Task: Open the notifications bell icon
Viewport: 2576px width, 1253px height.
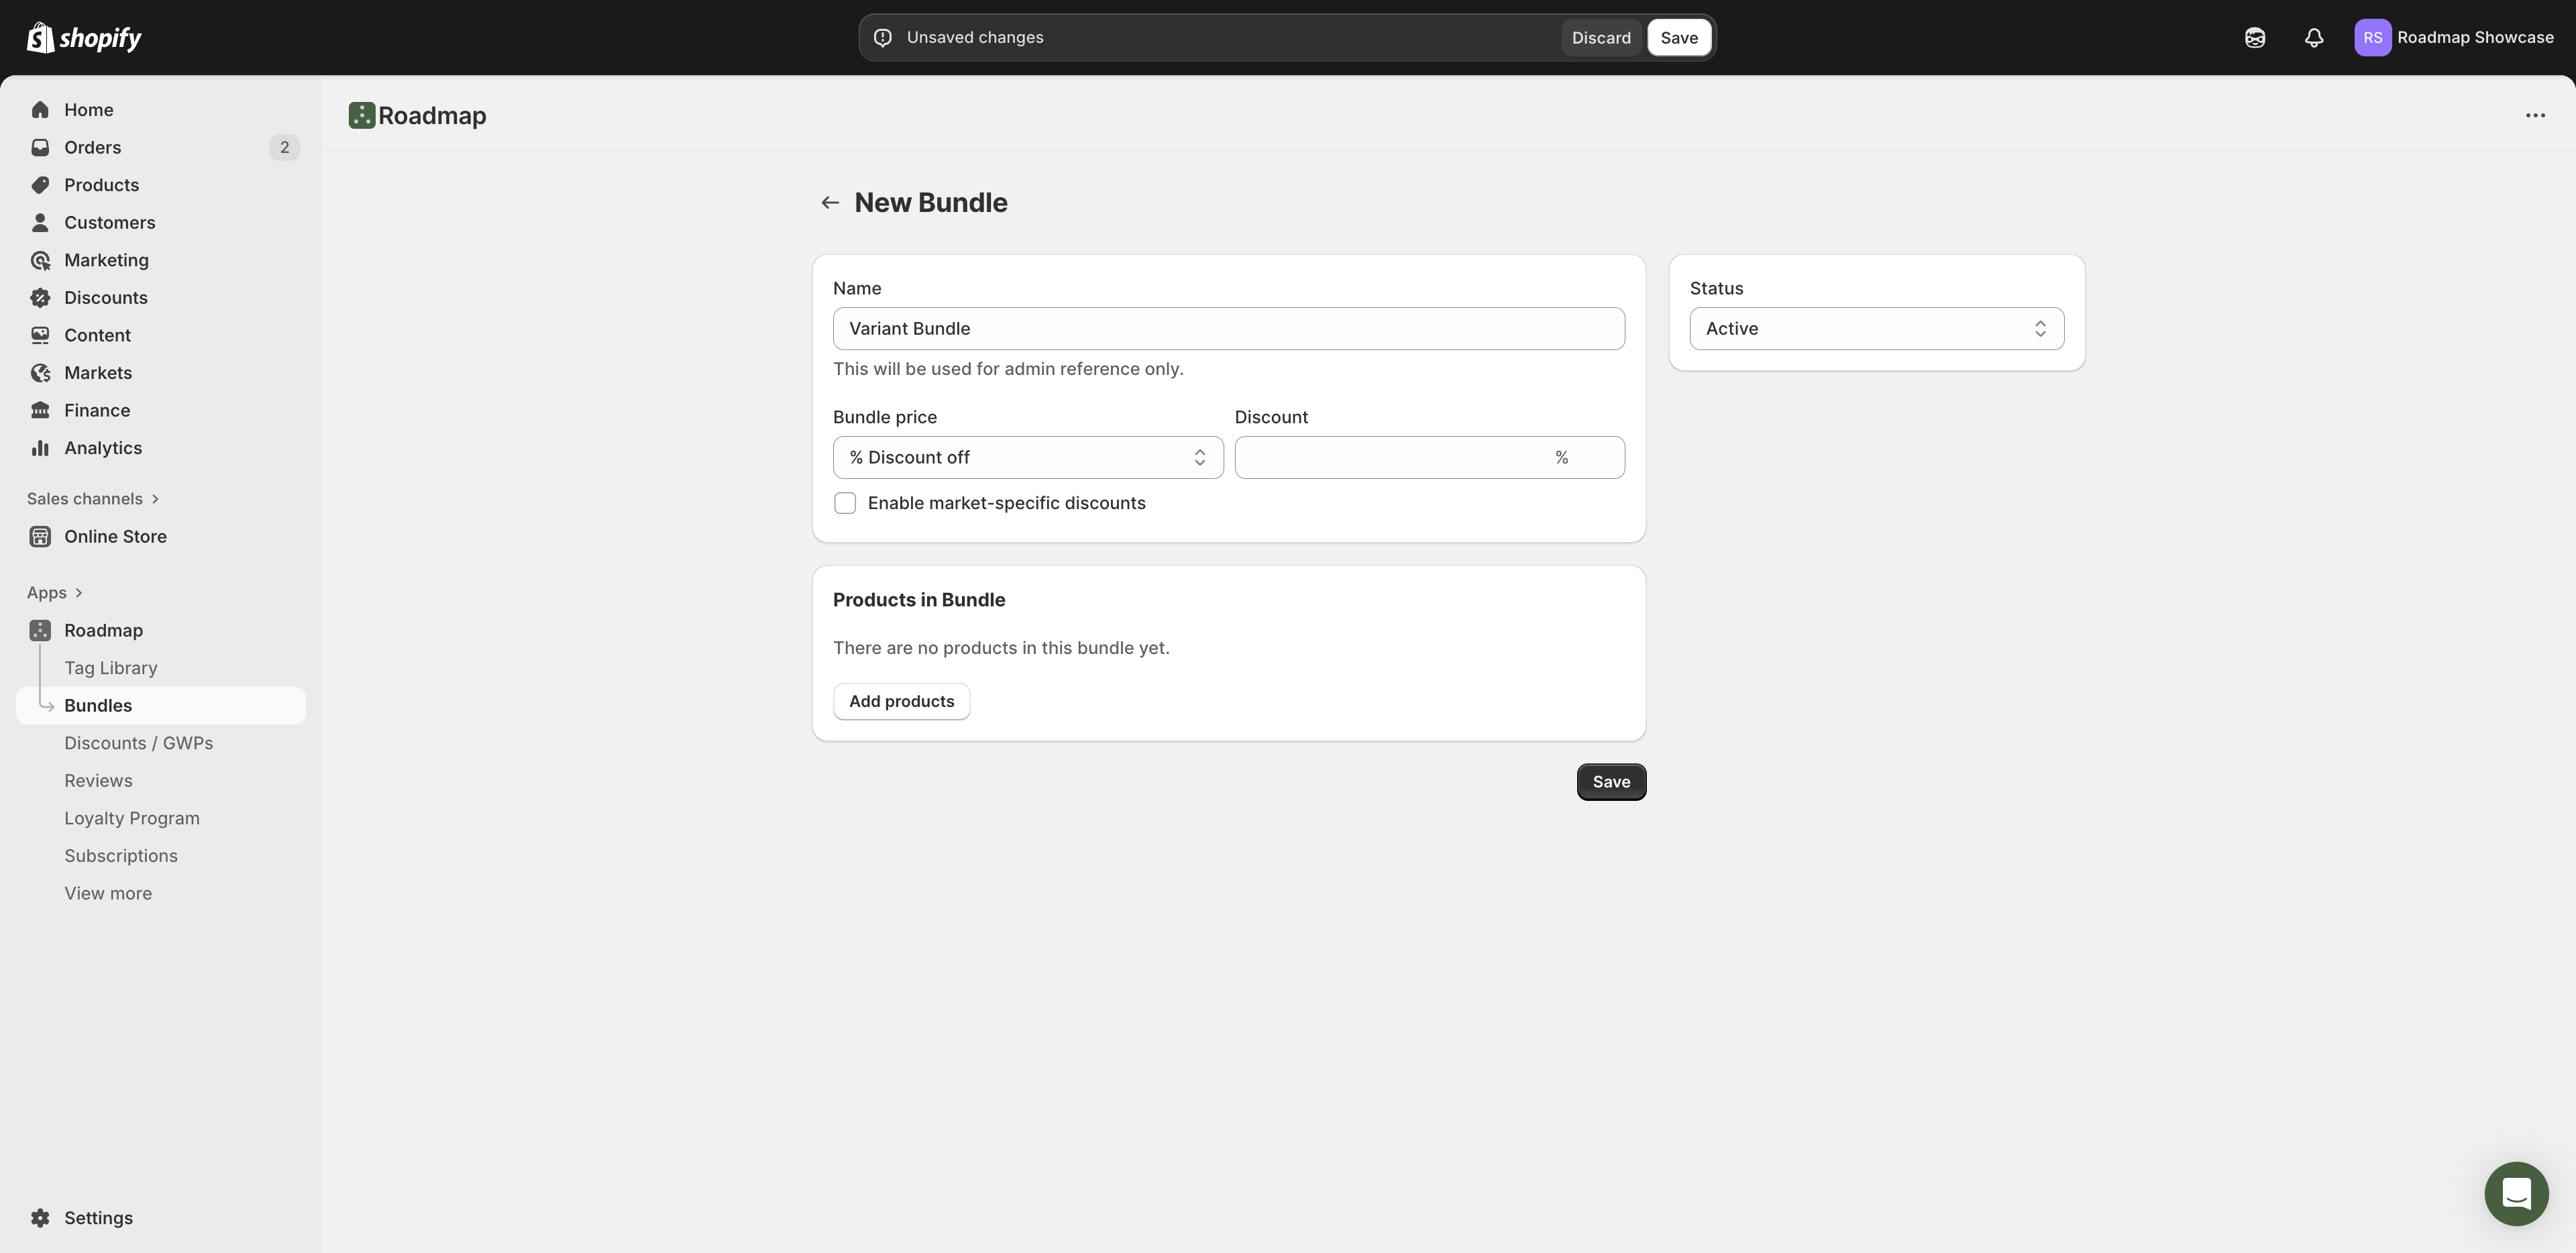Action: (x=2313, y=38)
